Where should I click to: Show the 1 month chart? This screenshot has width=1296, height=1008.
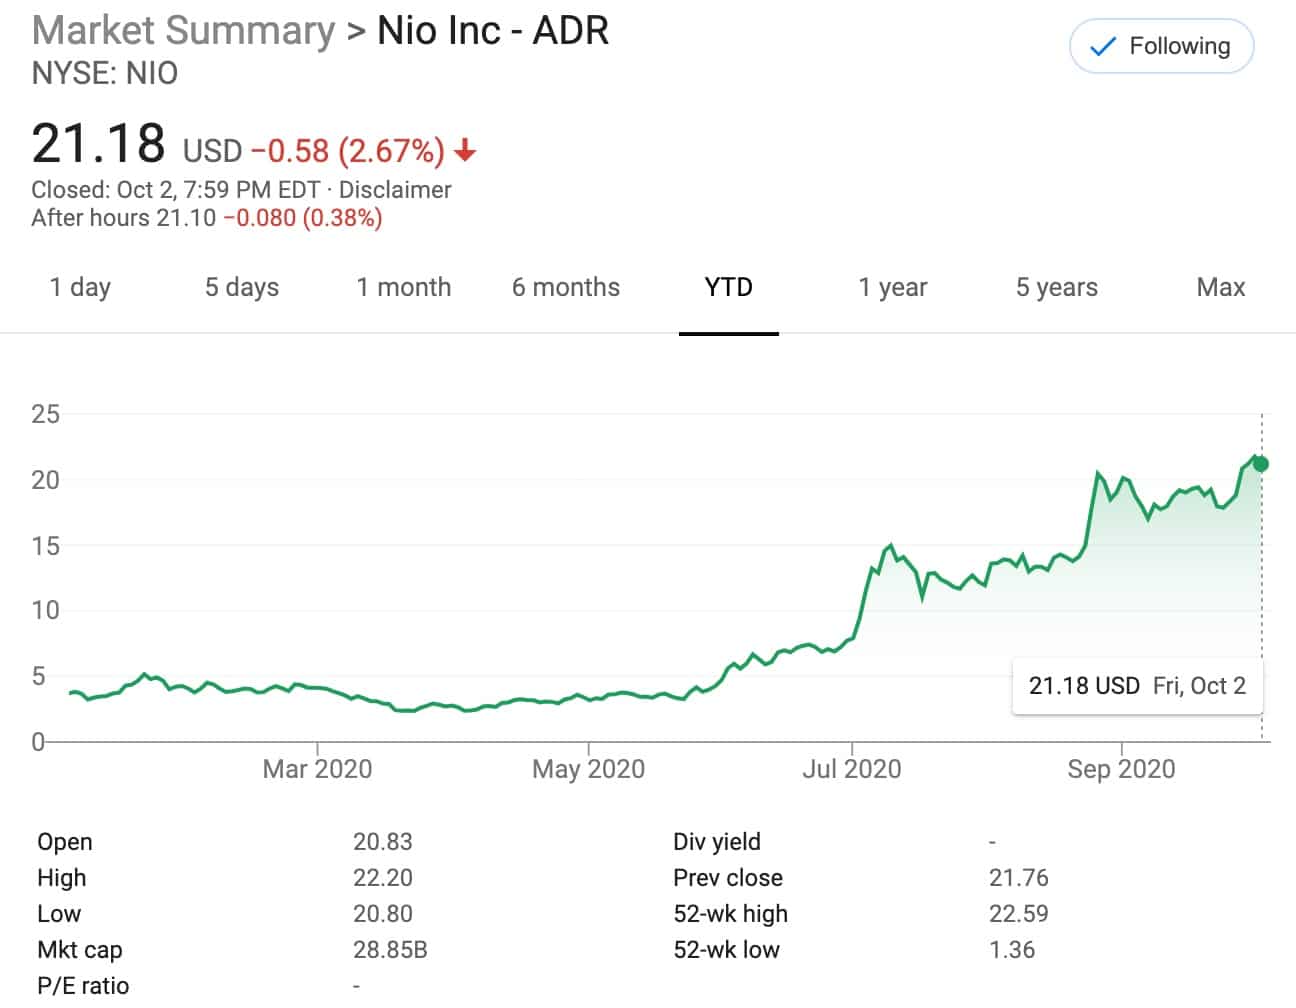coord(403,288)
